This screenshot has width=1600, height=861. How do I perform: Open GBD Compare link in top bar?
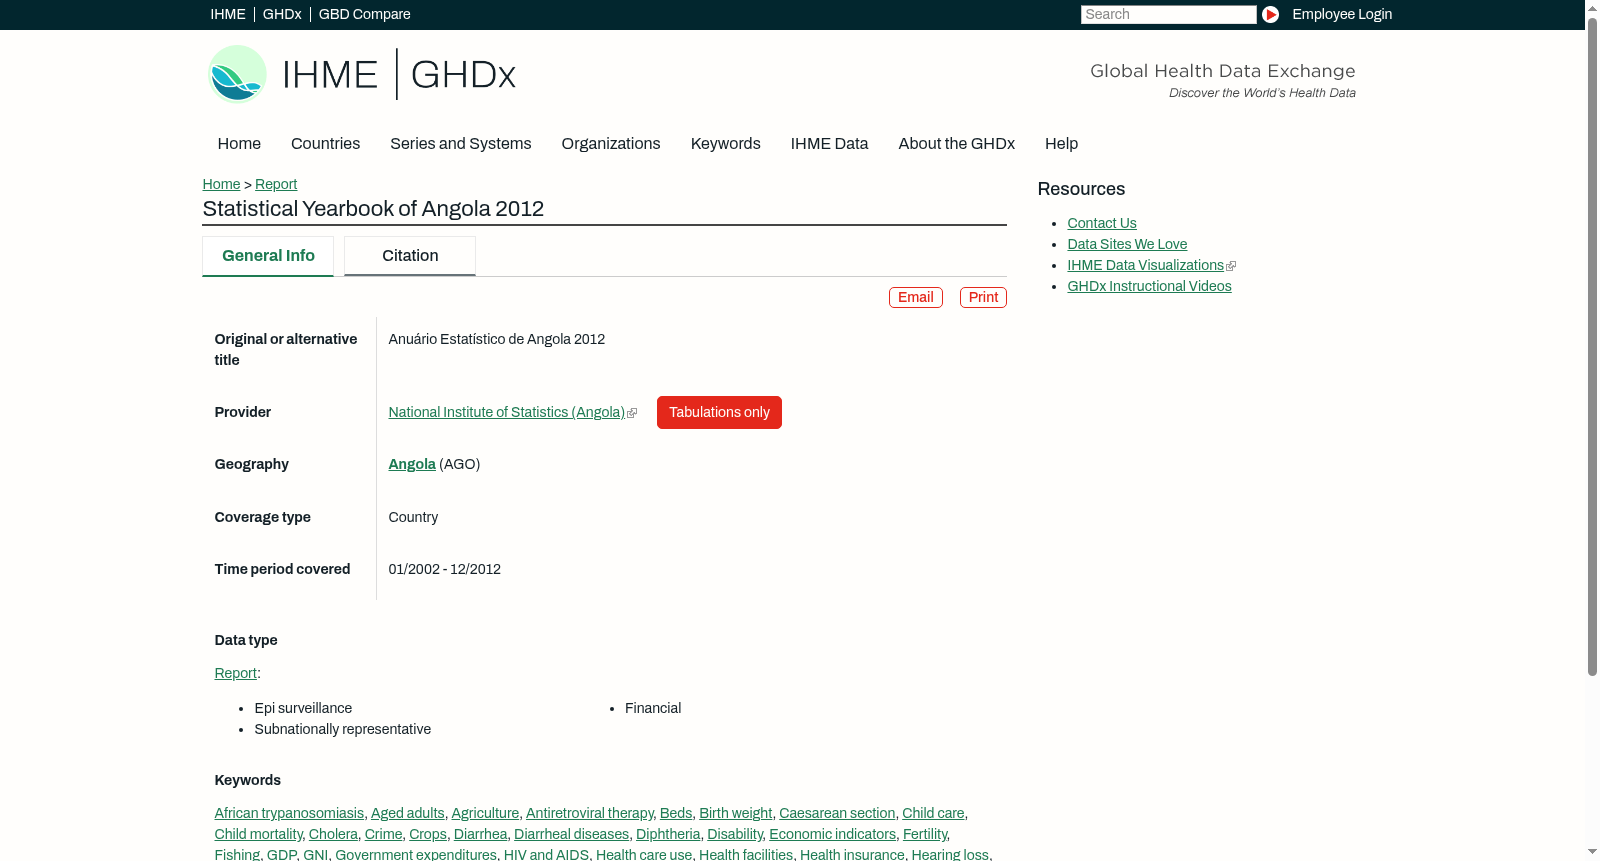[x=365, y=14]
